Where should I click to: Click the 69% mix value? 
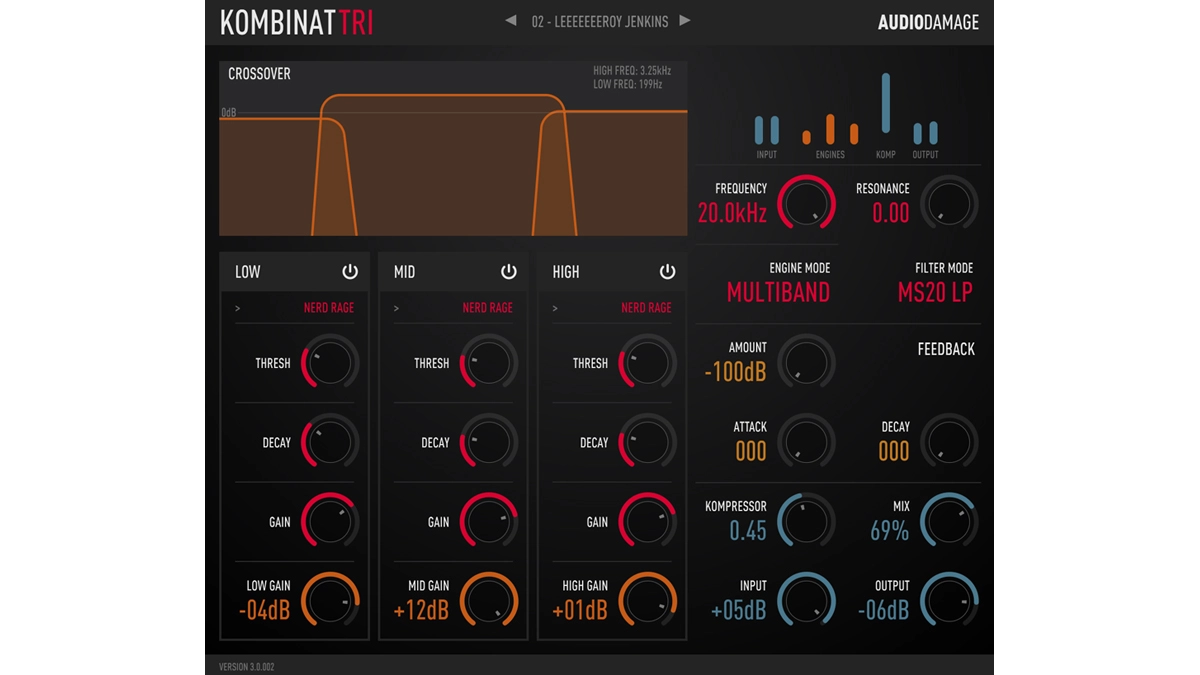coord(890,531)
